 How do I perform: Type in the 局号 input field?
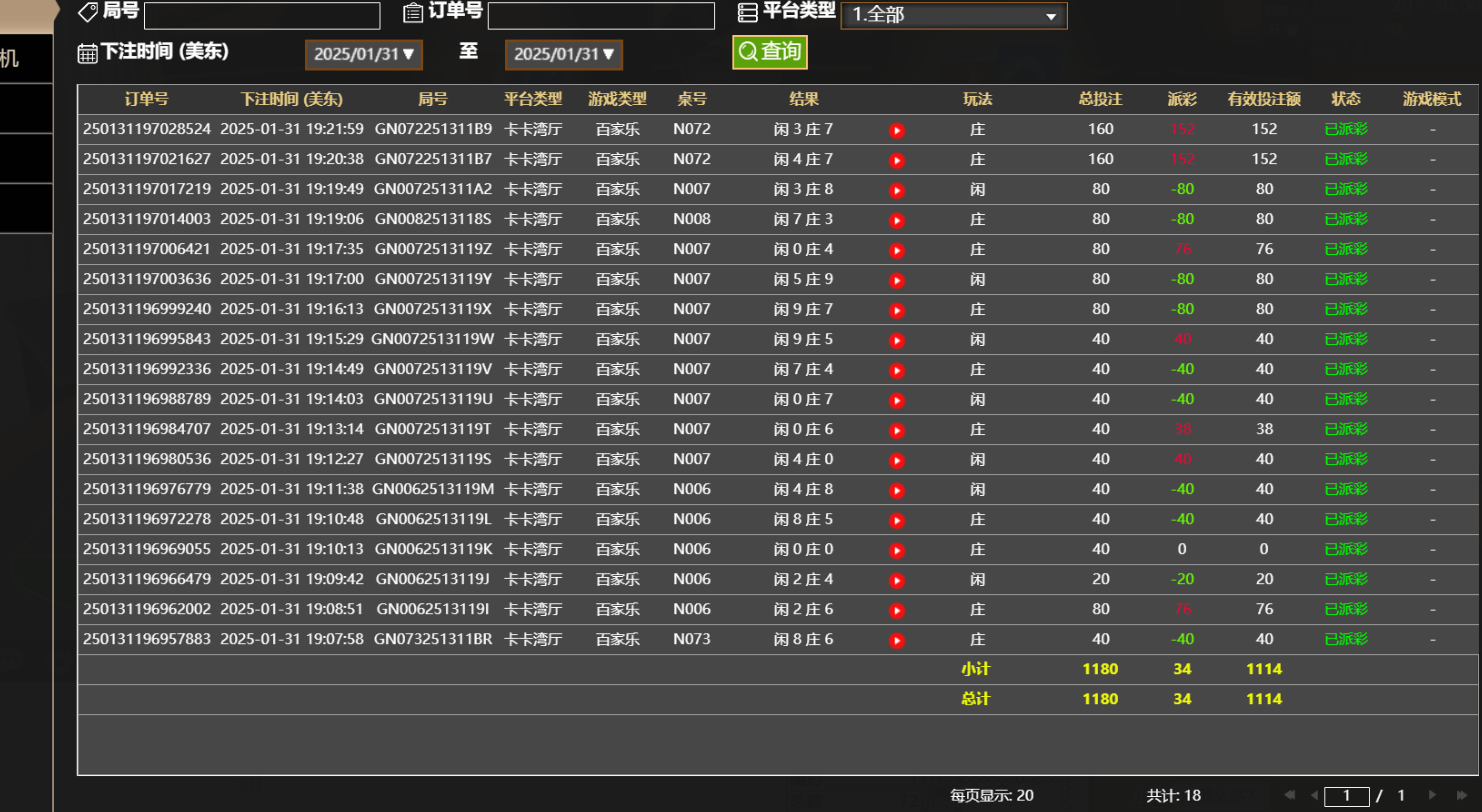point(262,16)
